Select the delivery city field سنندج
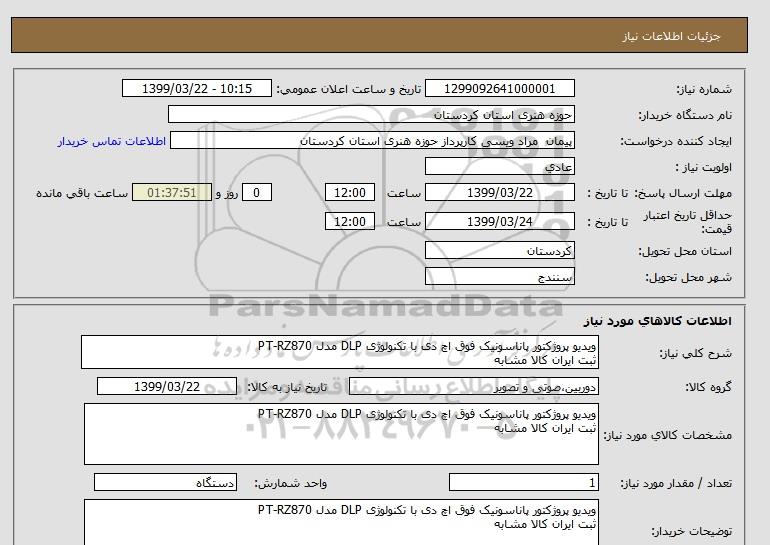The height and width of the screenshot is (545, 770). coord(499,276)
